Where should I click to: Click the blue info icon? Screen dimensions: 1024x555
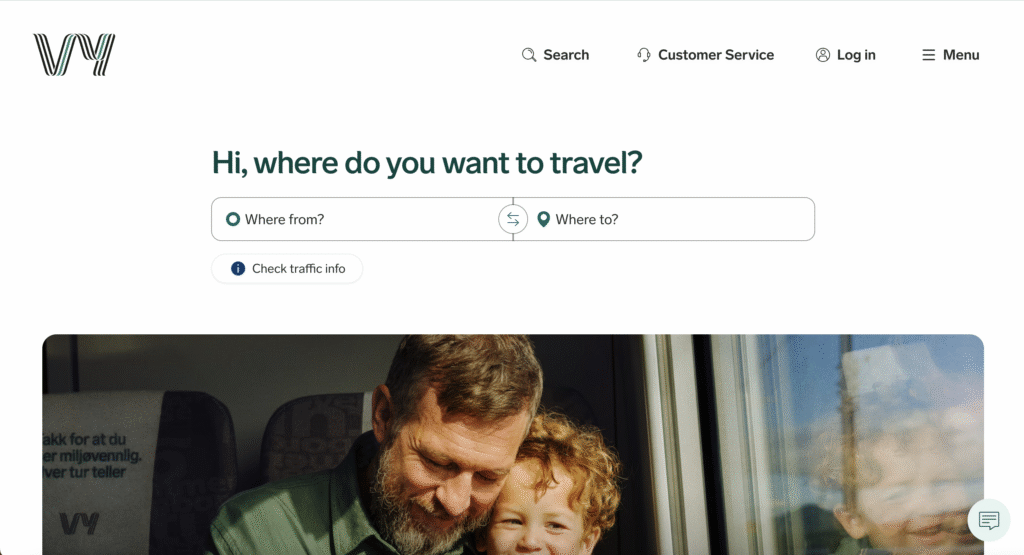point(238,268)
